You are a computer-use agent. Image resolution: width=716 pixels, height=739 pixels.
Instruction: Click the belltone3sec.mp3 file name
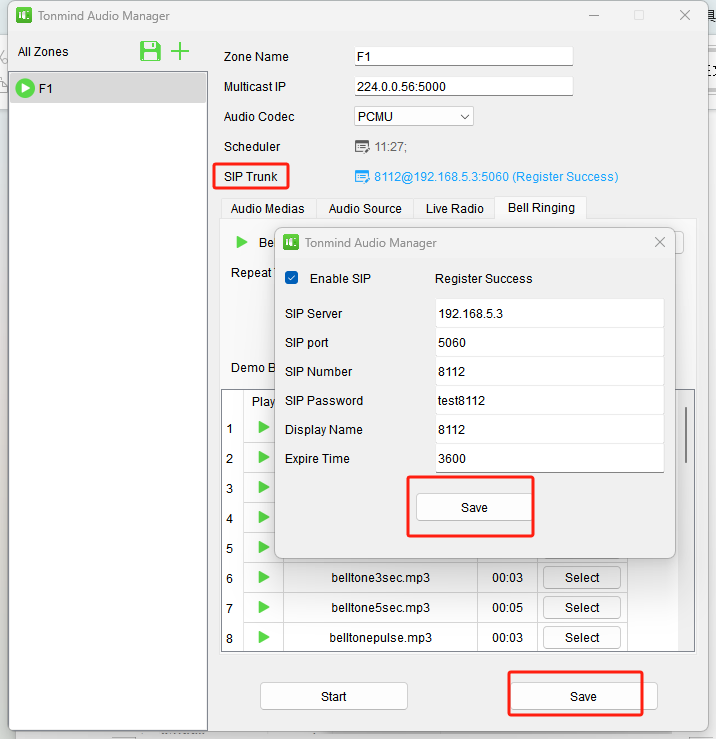point(380,577)
